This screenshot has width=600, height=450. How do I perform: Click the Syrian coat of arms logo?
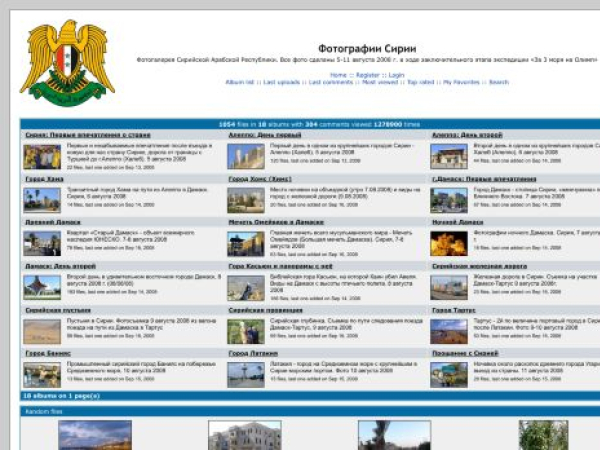67,63
